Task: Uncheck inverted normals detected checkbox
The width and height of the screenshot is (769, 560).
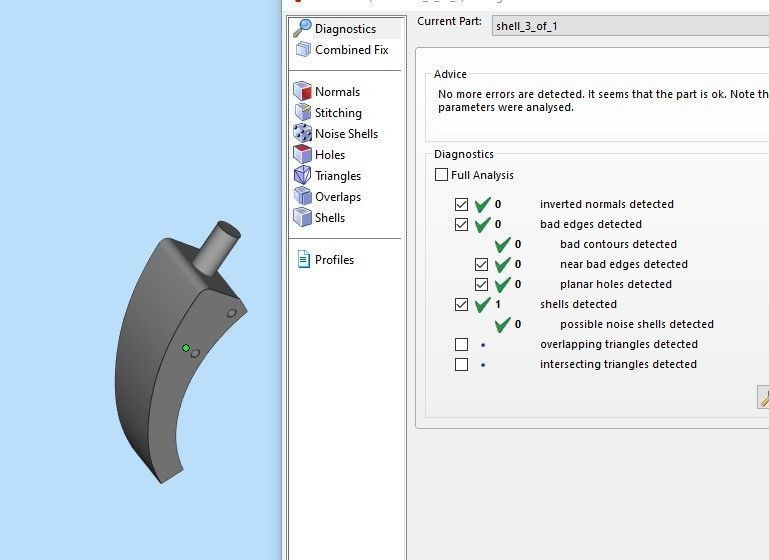Action: [x=461, y=204]
